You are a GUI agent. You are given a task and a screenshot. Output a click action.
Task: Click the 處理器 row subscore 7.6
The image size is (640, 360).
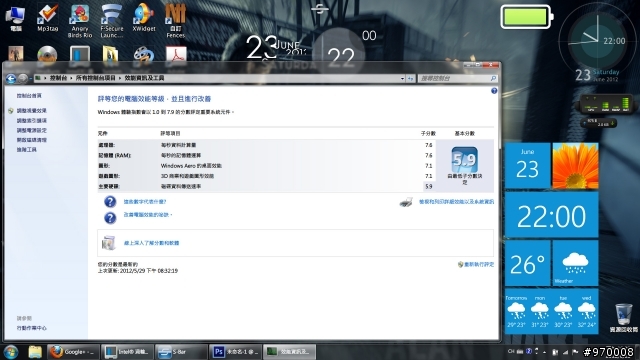pyautogui.click(x=428, y=145)
